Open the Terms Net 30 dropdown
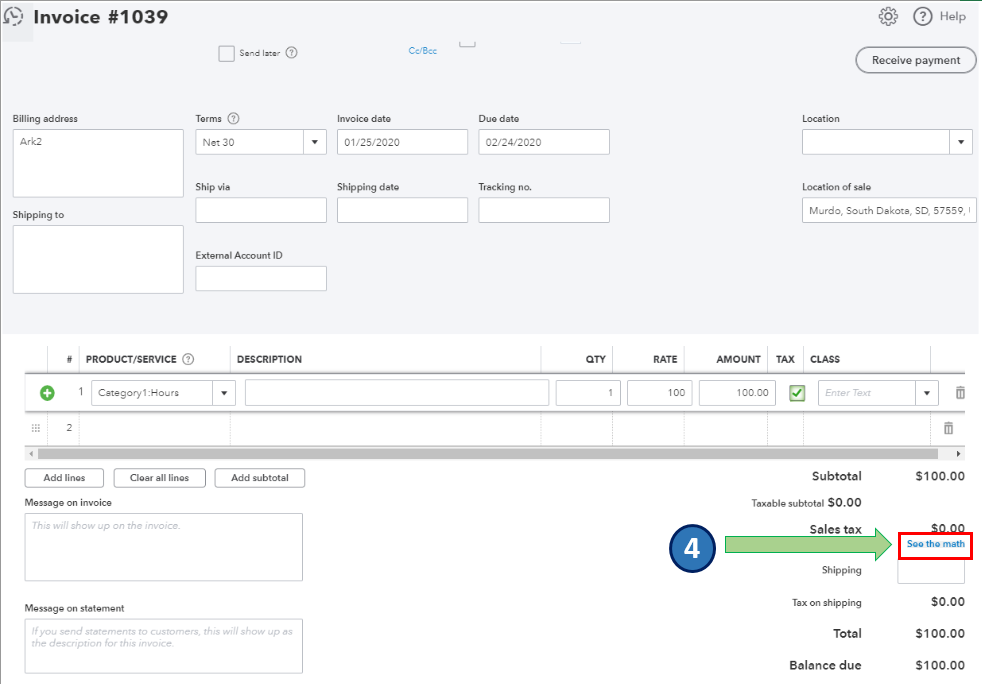This screenshot has height=684, width=982. [314, 142]
